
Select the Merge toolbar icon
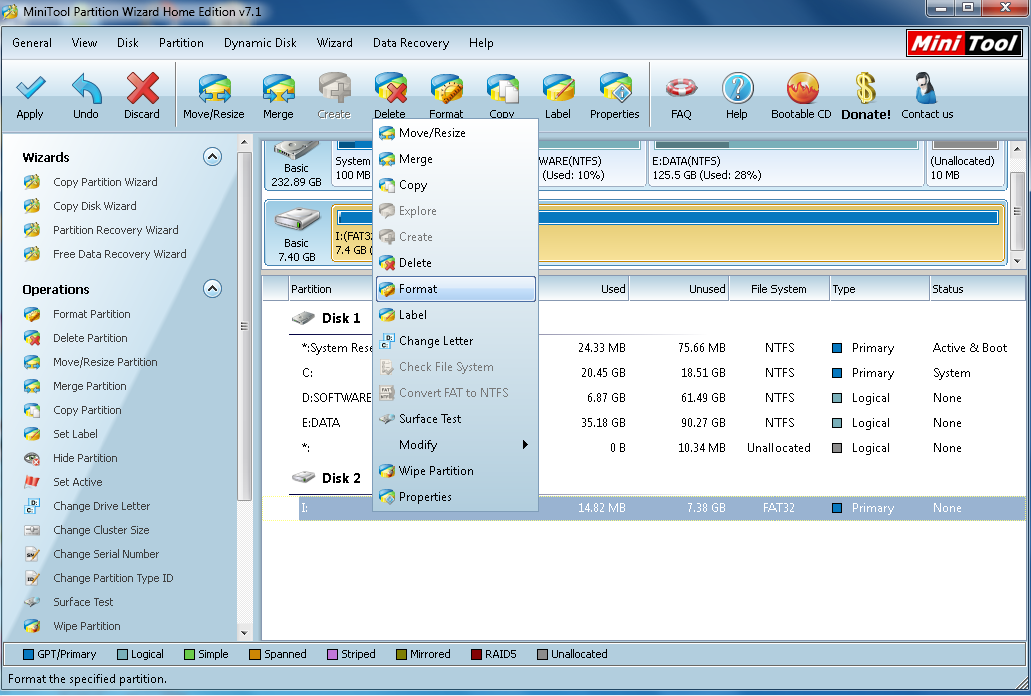pos(278,89)
